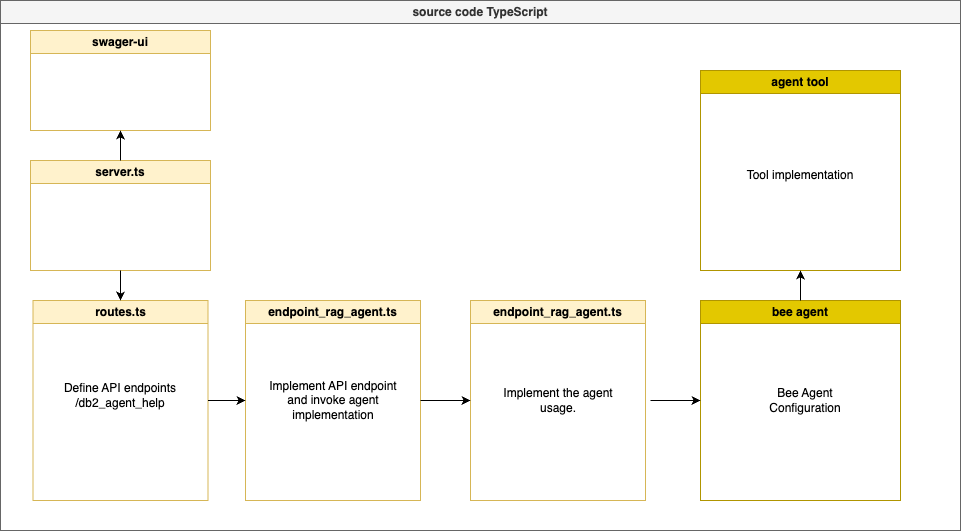Select arrow from server.ts to swager-ui
961x531 pixels.
pos(120,146)
